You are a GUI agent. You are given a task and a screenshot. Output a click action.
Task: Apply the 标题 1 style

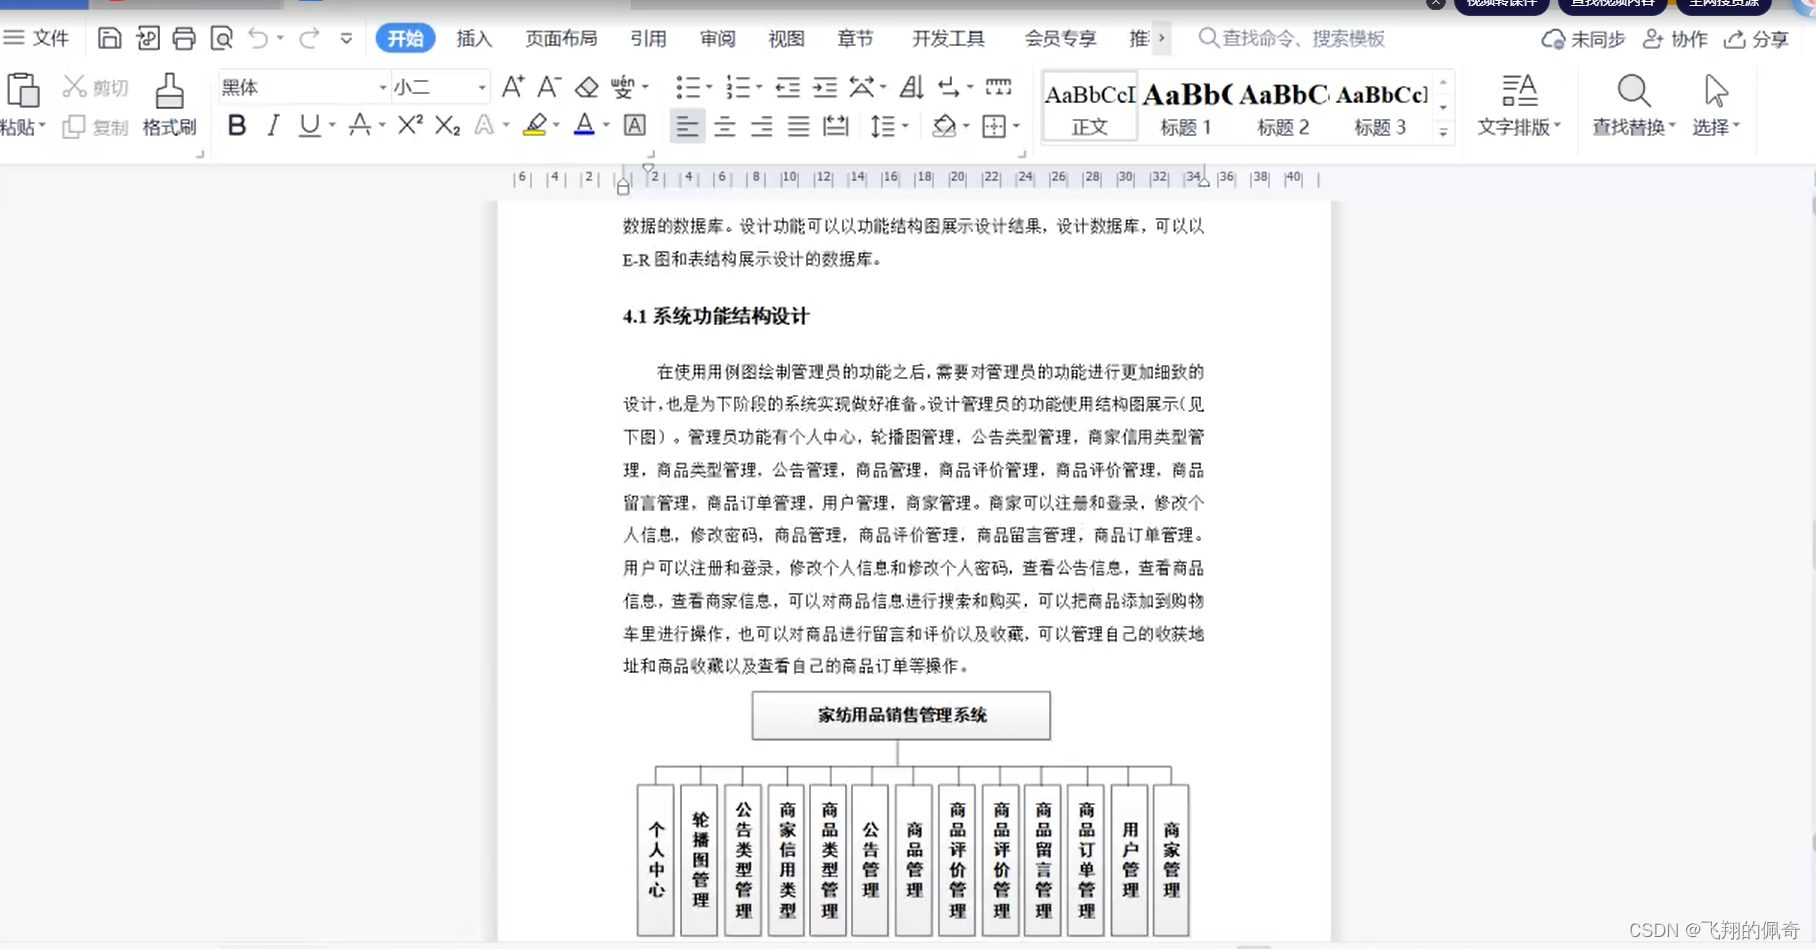[x=1186, y=105]
